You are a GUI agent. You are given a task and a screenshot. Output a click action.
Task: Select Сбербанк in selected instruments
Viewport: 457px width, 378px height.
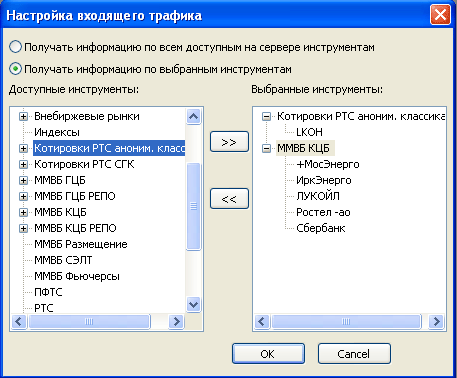click(321, 228)
